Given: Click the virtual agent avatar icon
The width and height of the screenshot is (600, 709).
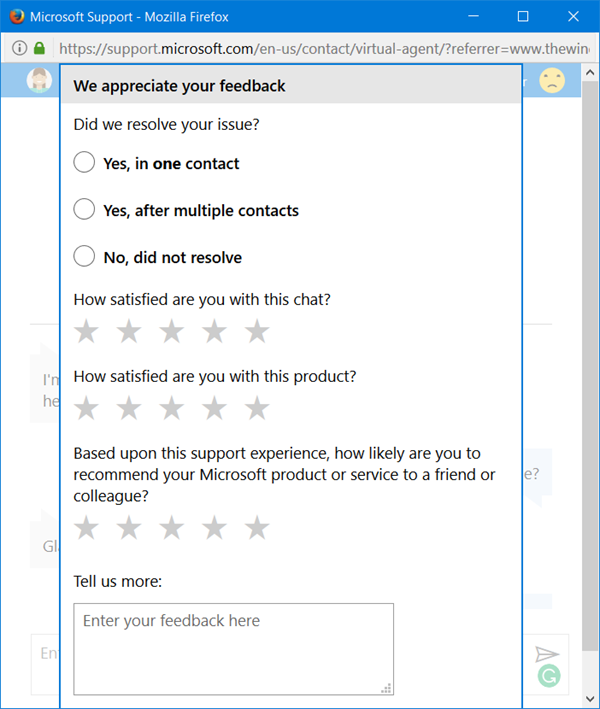Looking at the screenshot, I should 39,80.
